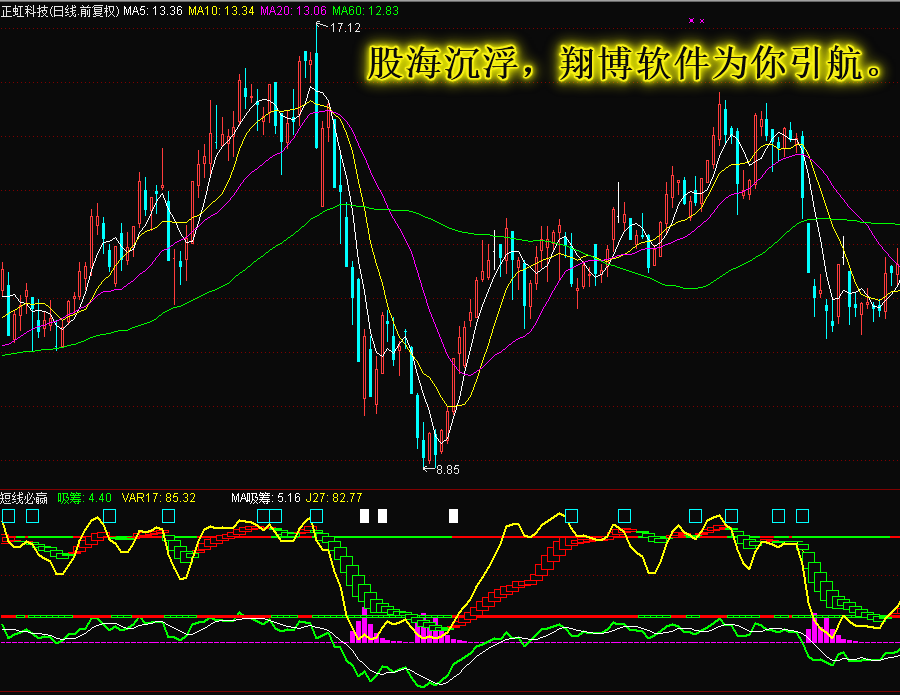Select the MA吸筹: 5.16 value label
Viewport: 900px width, 695px height.
pos(265,498)
